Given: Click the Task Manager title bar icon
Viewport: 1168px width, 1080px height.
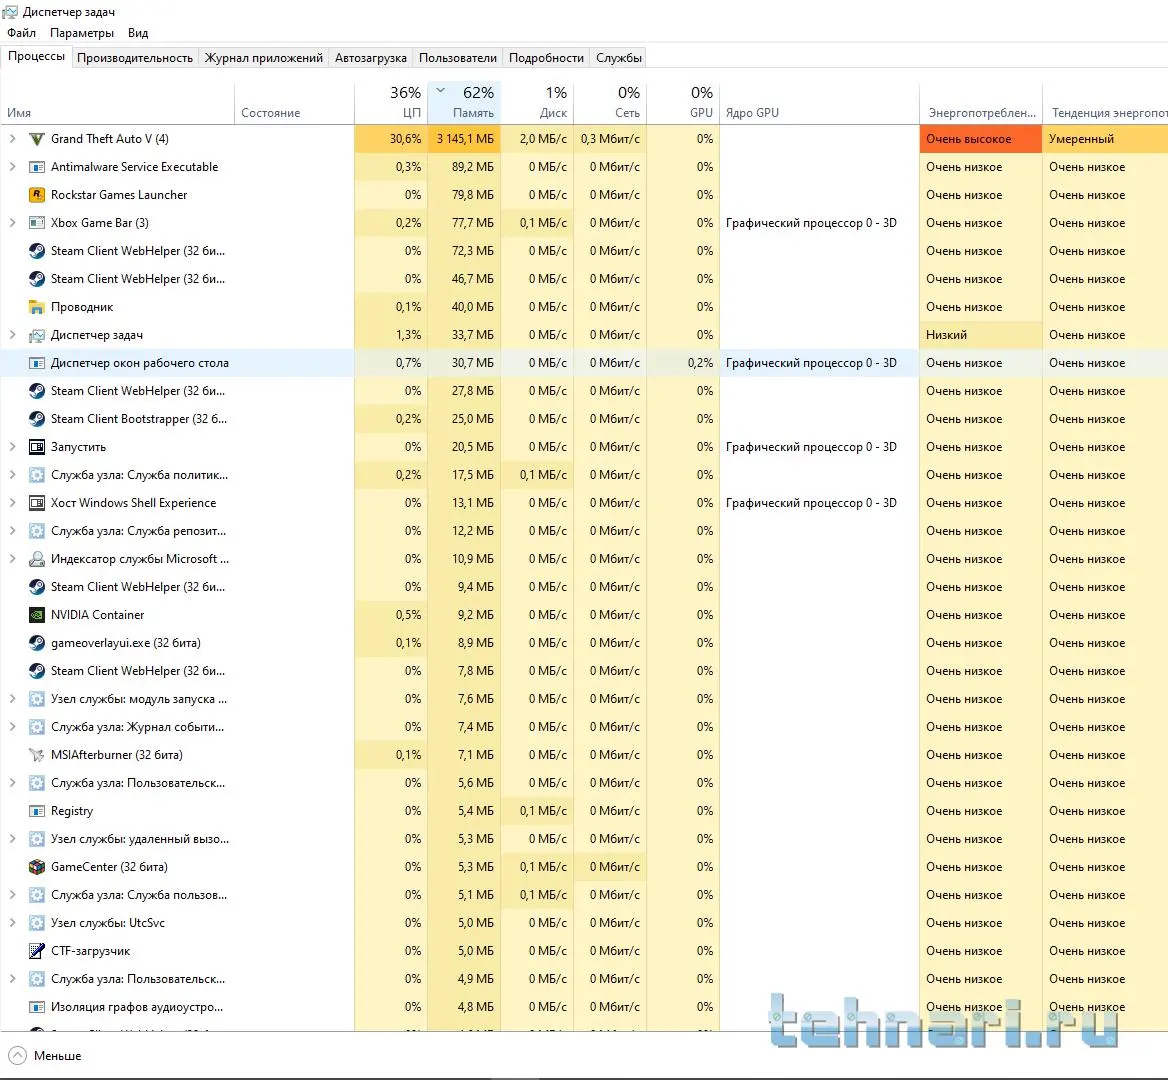Looking at the screenshot, I should [10, 12].
